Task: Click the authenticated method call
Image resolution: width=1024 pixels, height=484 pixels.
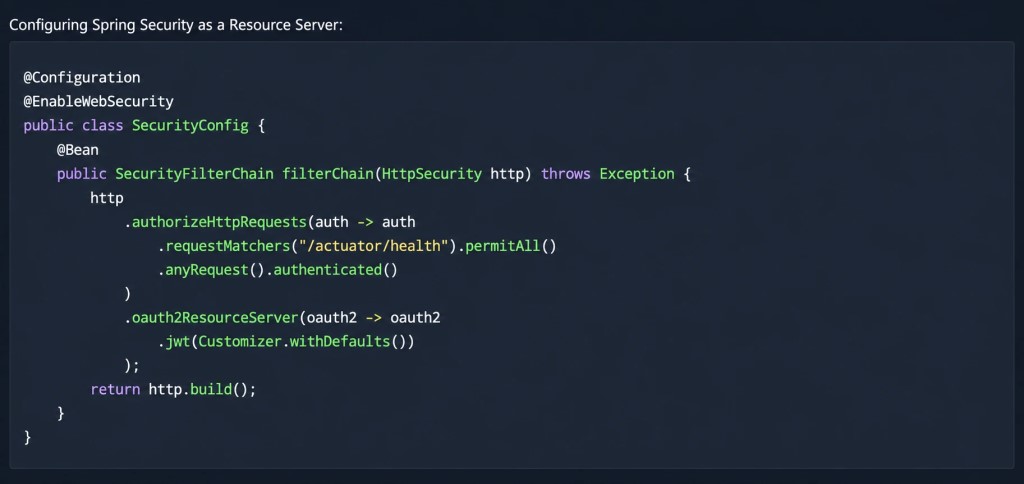Action: (x=328, y=270)
